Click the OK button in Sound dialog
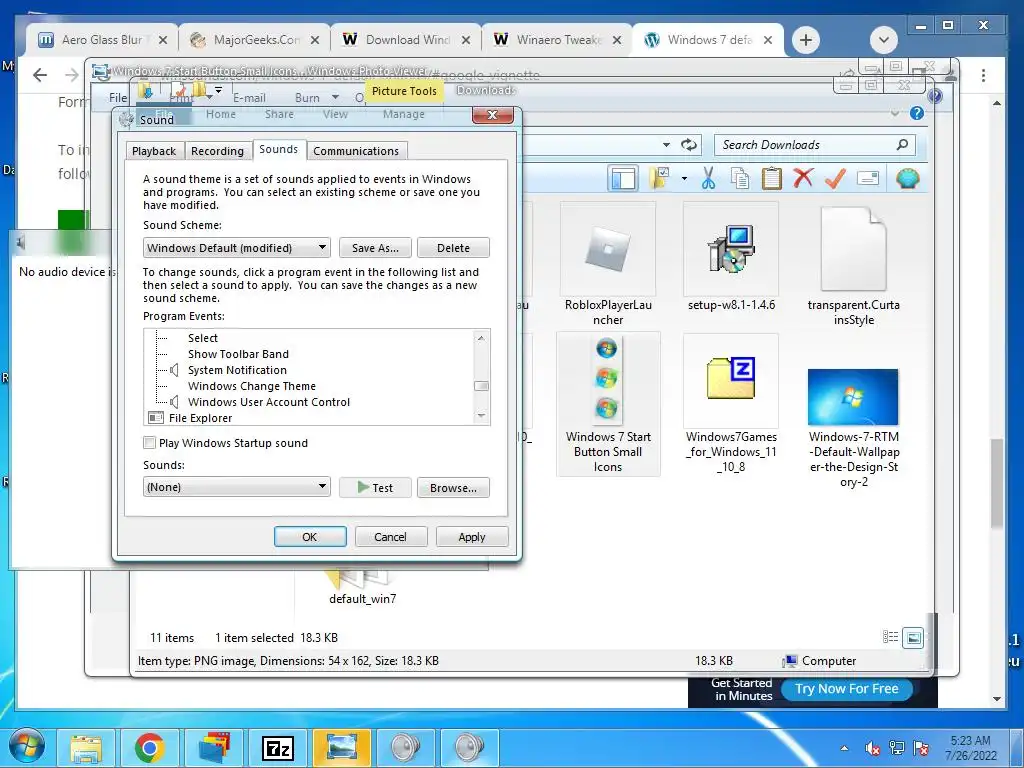The height and width of the screenshot is (768, 1024). coord(310,537)
